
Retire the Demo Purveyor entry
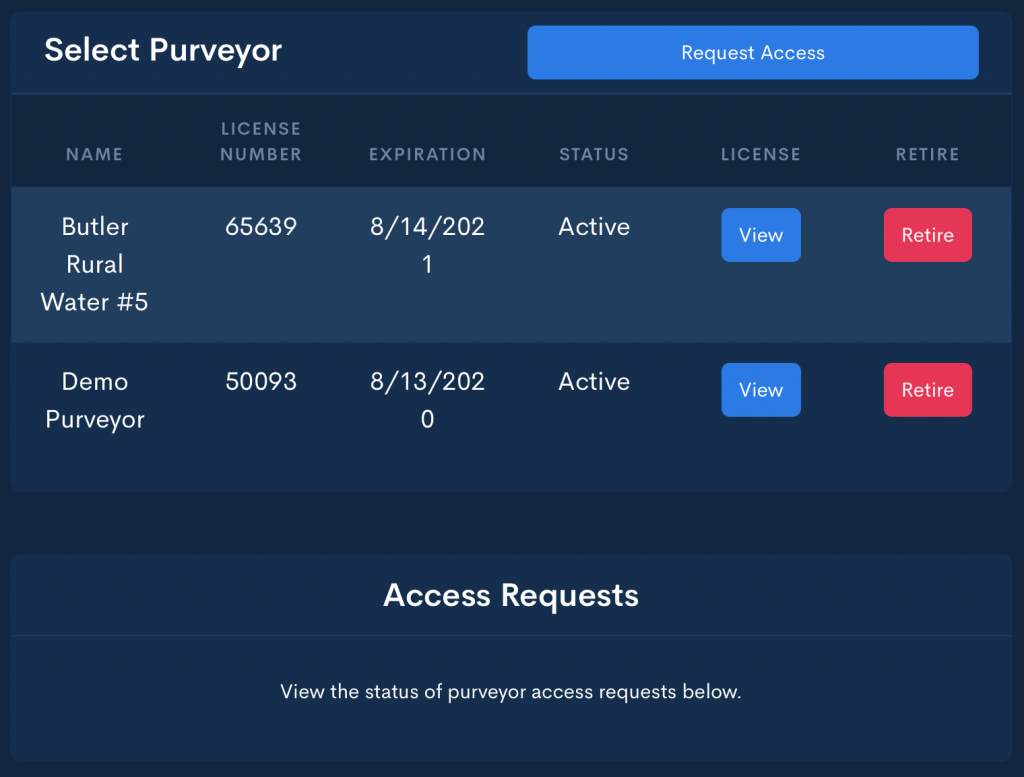tap(927, 390)
